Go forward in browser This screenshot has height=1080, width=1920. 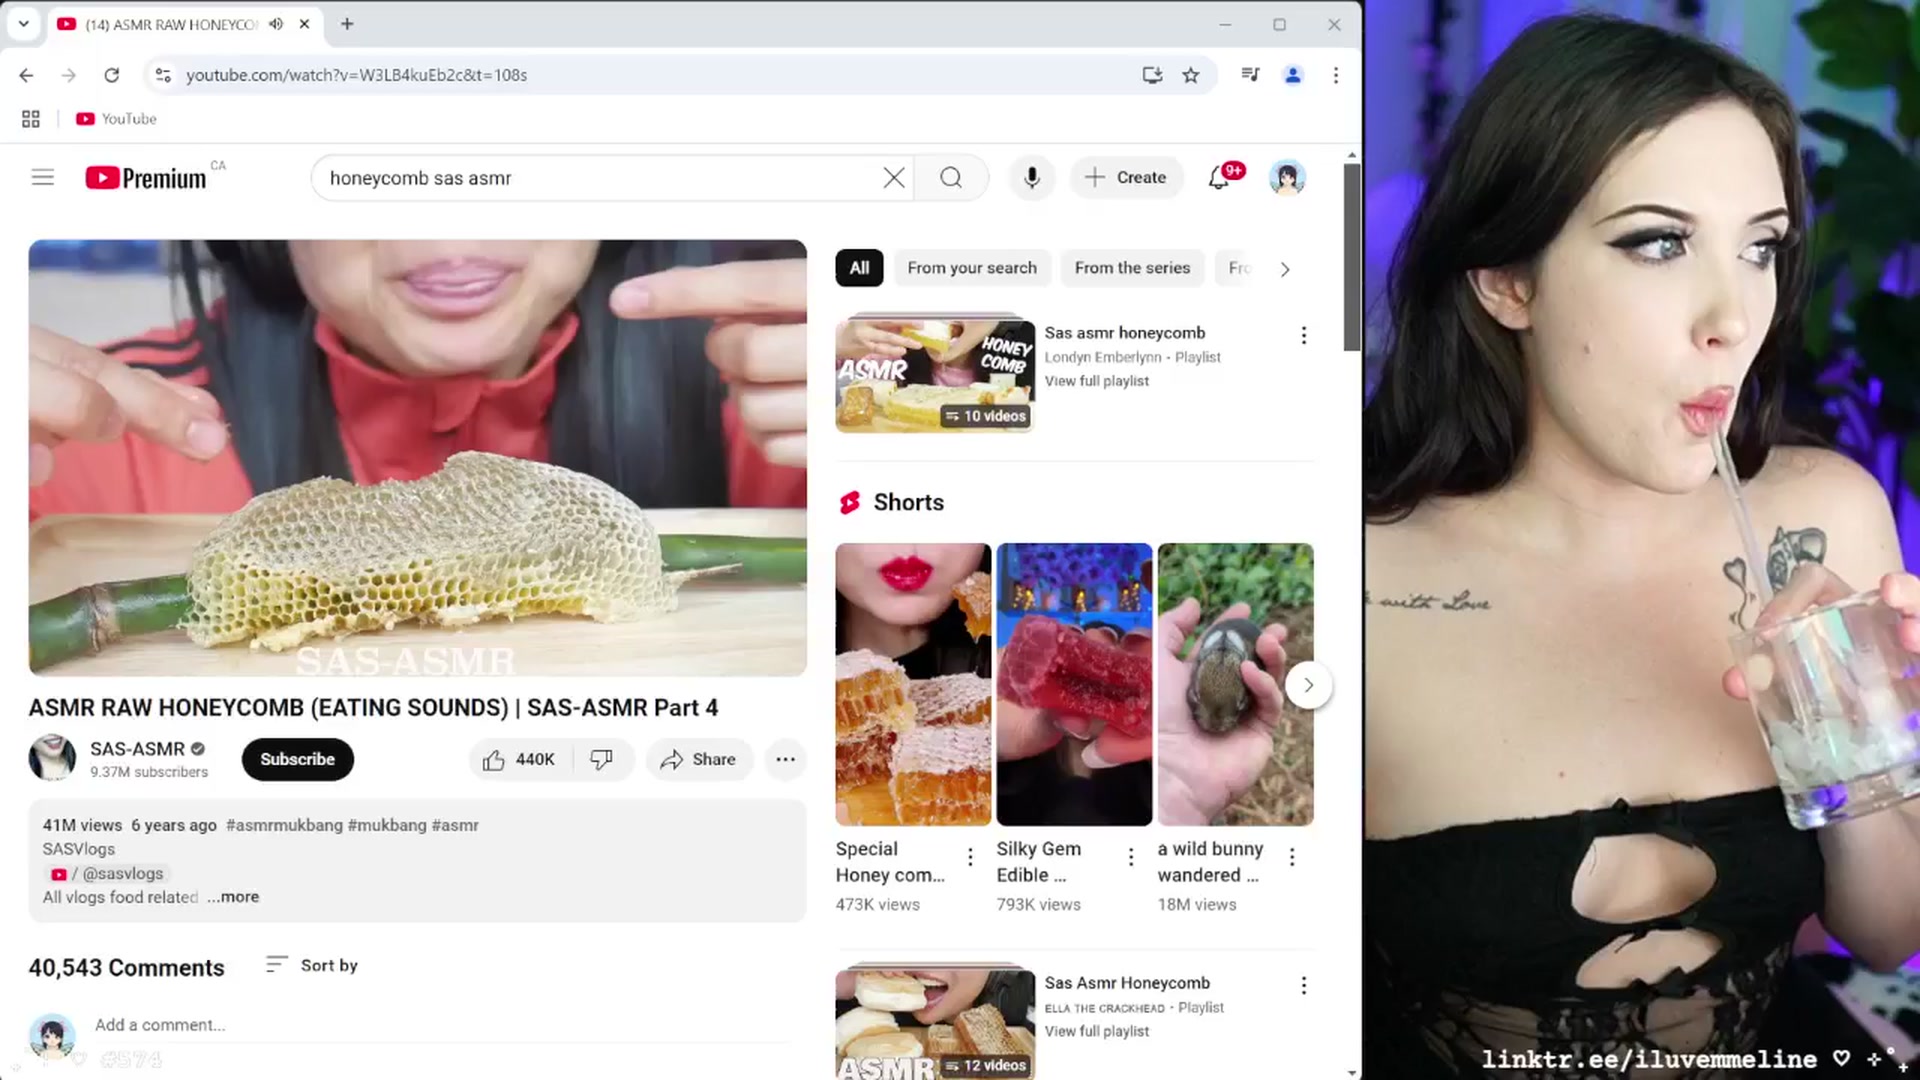pyautogui.click(x=68, y=75)
